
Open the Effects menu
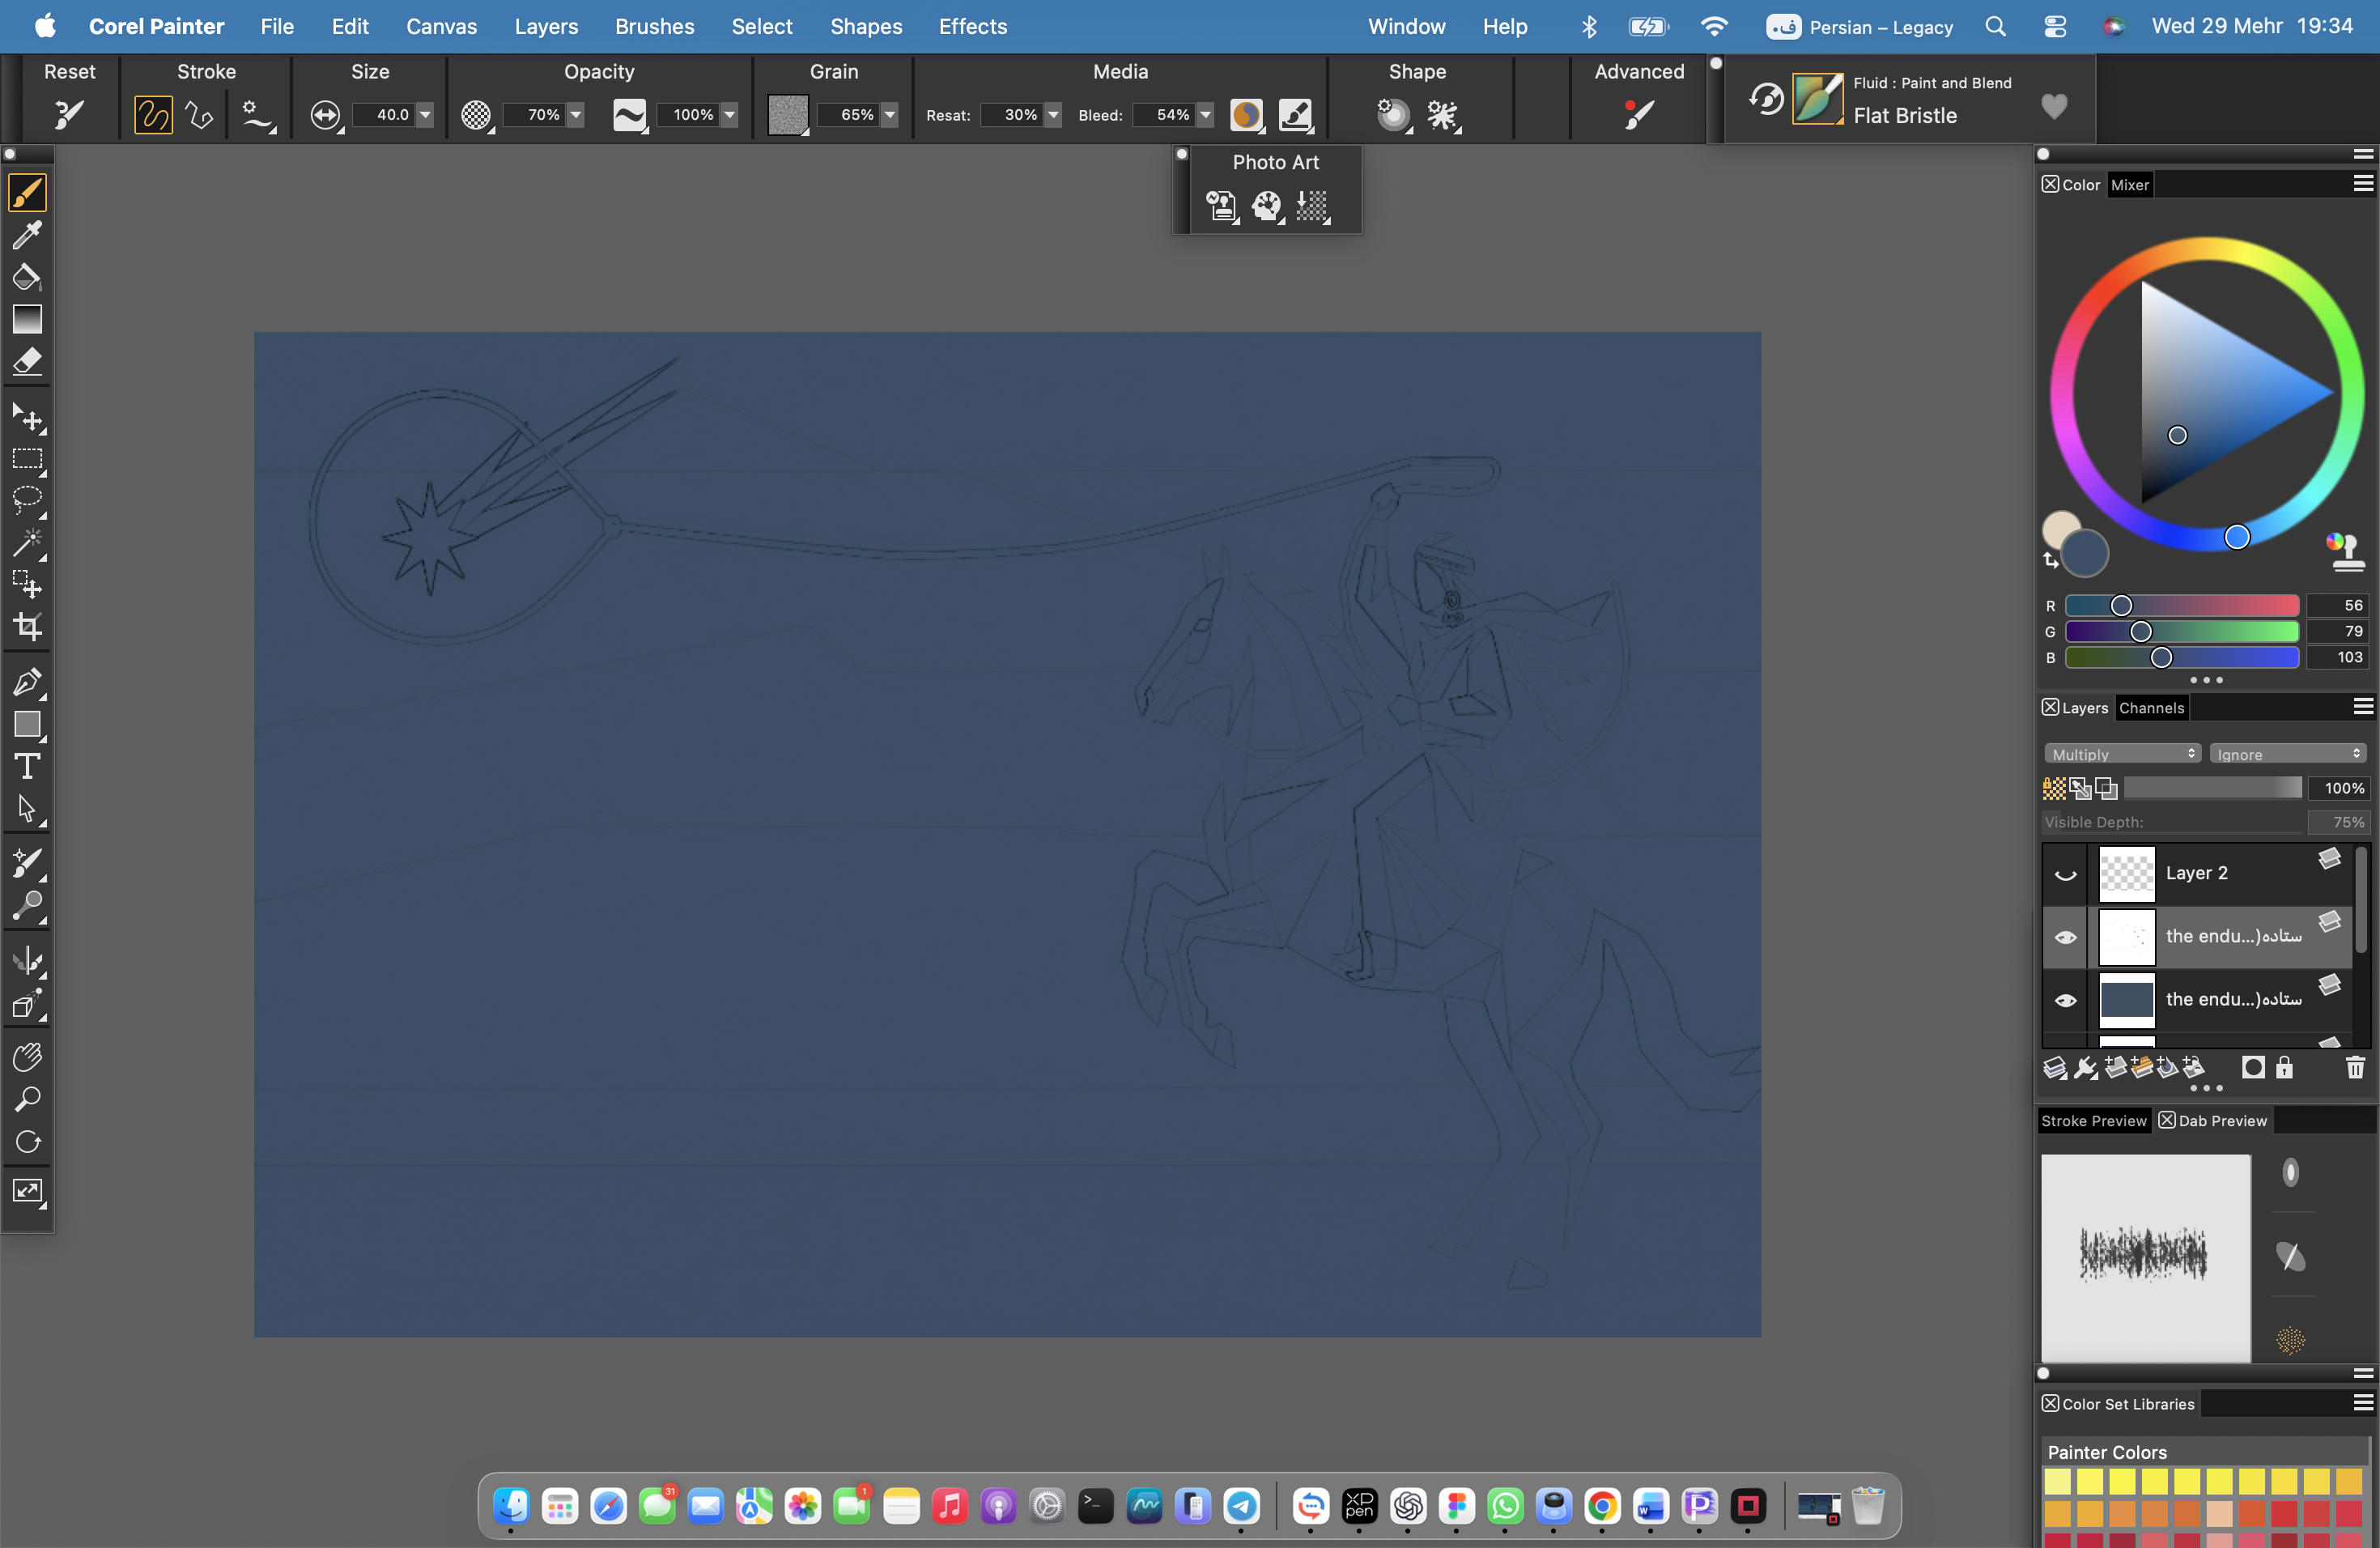pos(972,26)
